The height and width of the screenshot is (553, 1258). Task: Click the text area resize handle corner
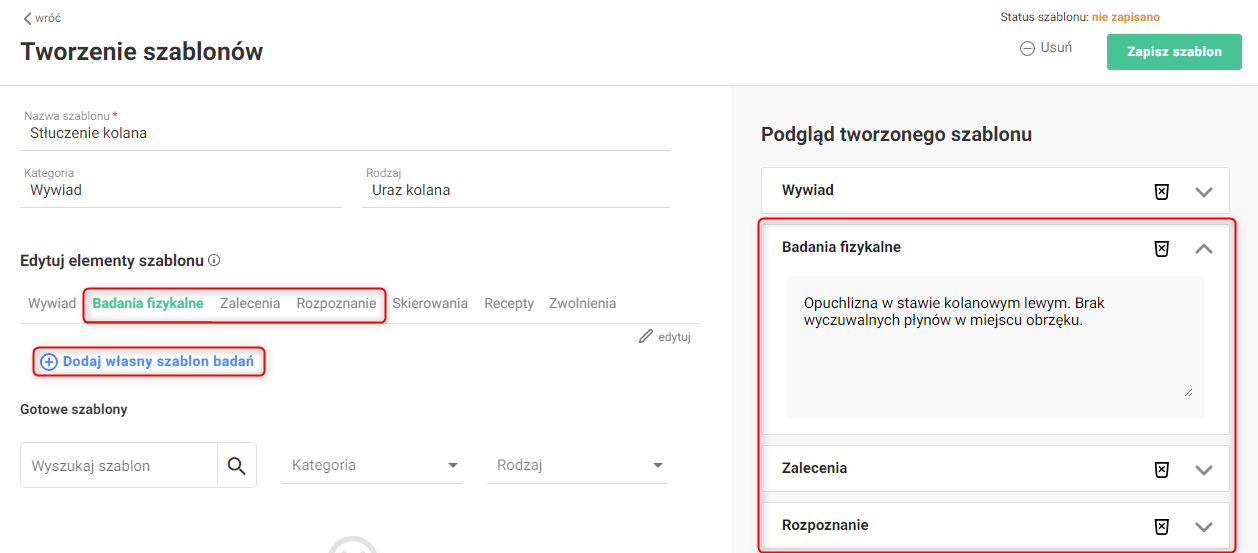click(x=1188, y=392)
